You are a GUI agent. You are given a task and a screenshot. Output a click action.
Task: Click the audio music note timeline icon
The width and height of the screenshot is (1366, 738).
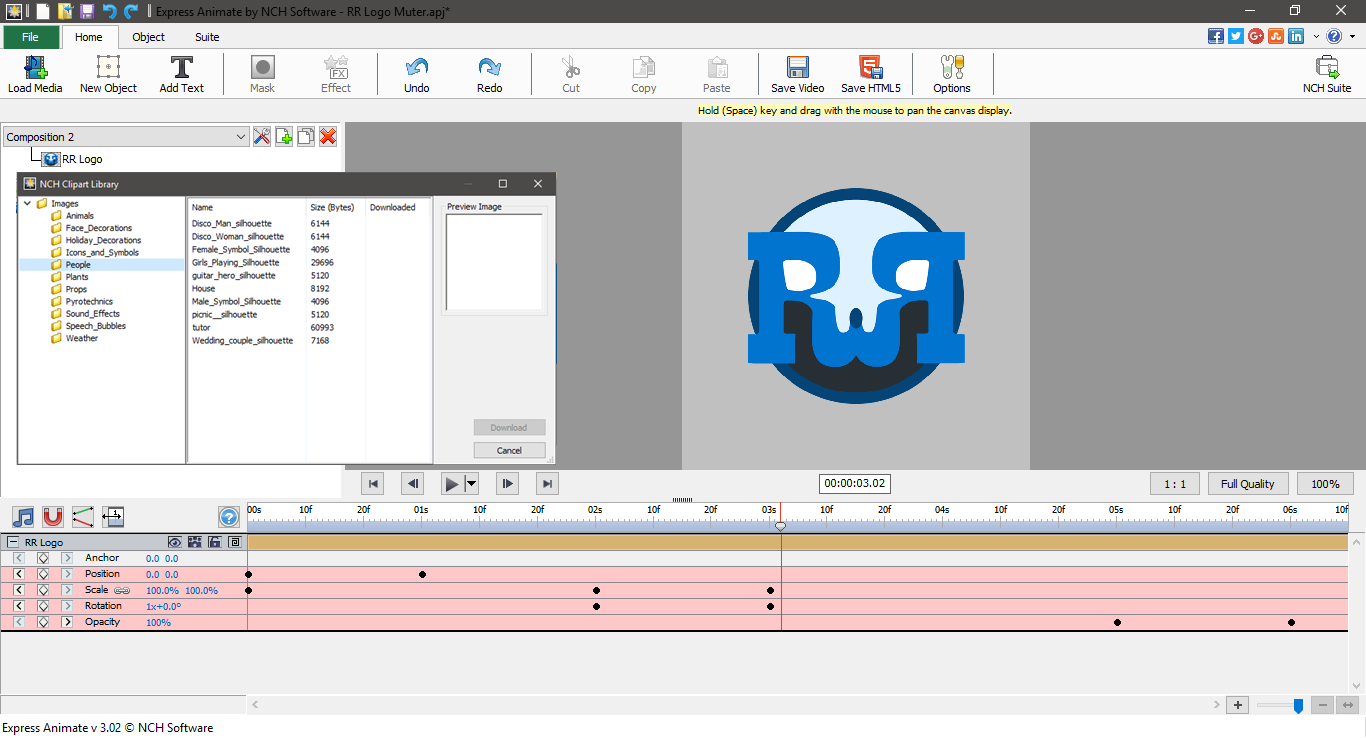click(23, 517)
